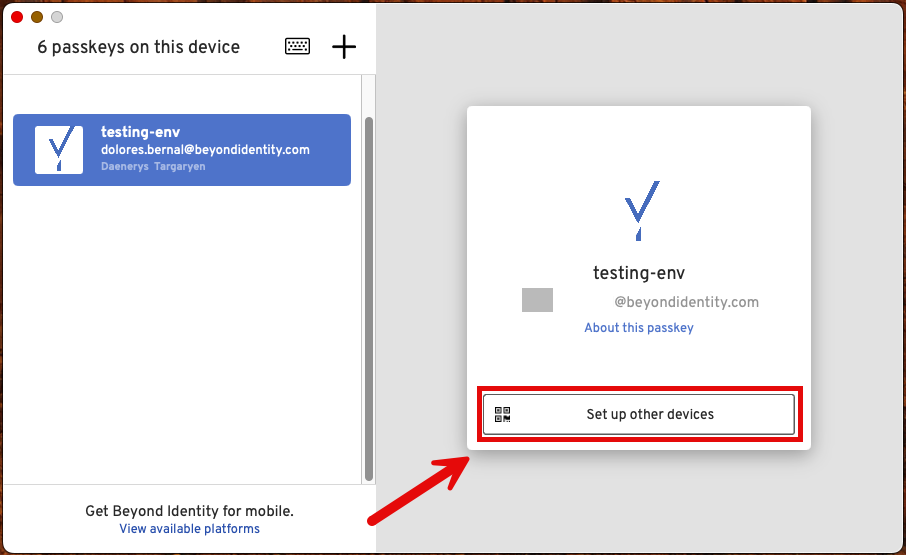Close the window with the red button

click(17, 17)
